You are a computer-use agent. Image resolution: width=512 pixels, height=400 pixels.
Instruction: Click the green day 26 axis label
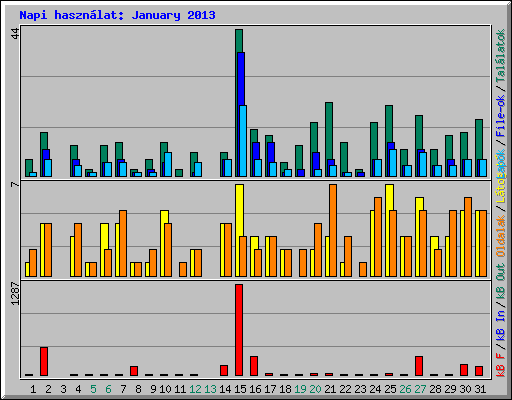pos(405,389)
